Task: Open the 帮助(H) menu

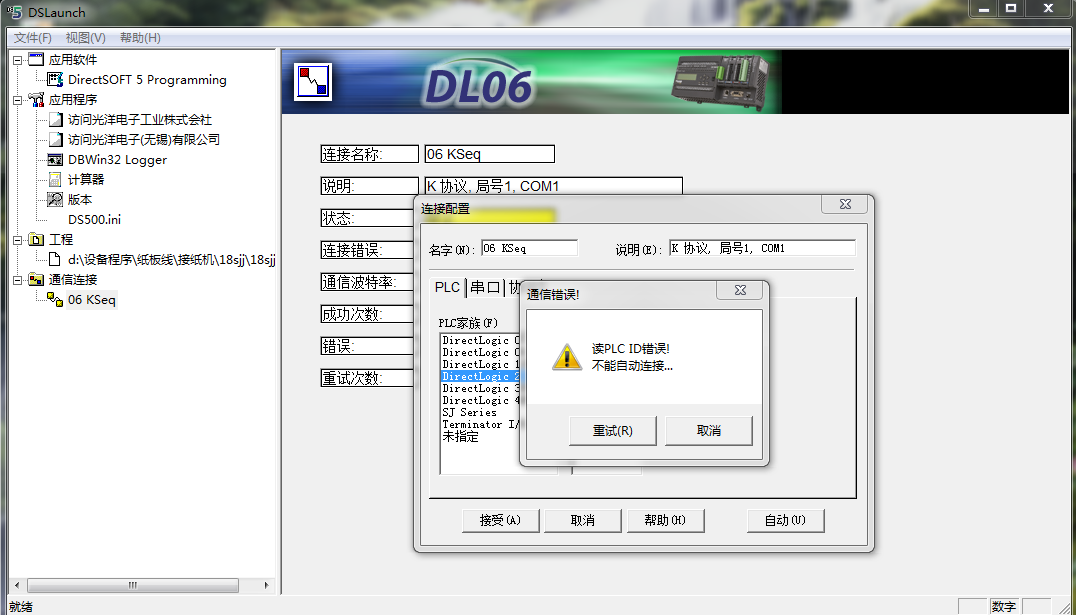Action: (140, 38)
